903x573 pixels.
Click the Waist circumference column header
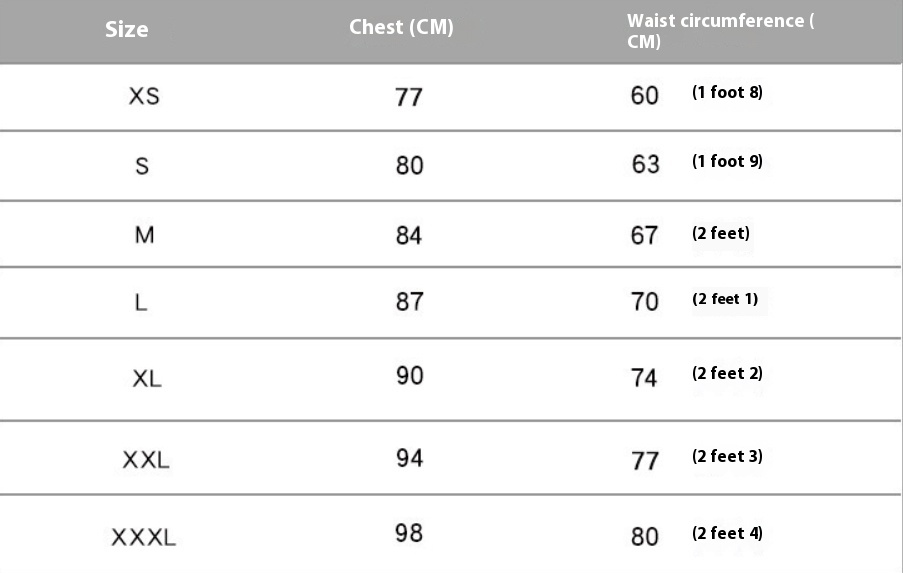(x=720, y=31)
